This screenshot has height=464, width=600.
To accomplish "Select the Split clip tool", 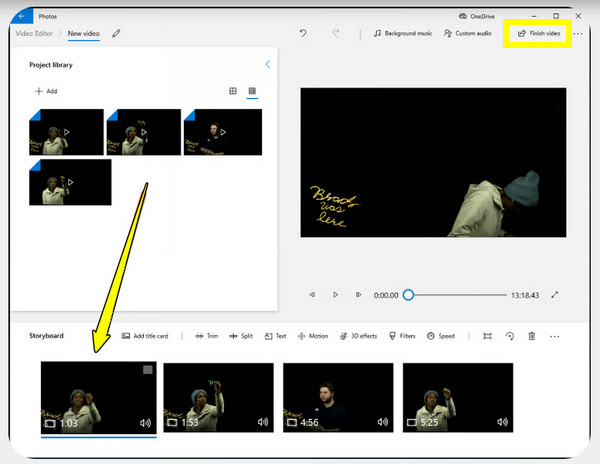I will tap(240, 336).
